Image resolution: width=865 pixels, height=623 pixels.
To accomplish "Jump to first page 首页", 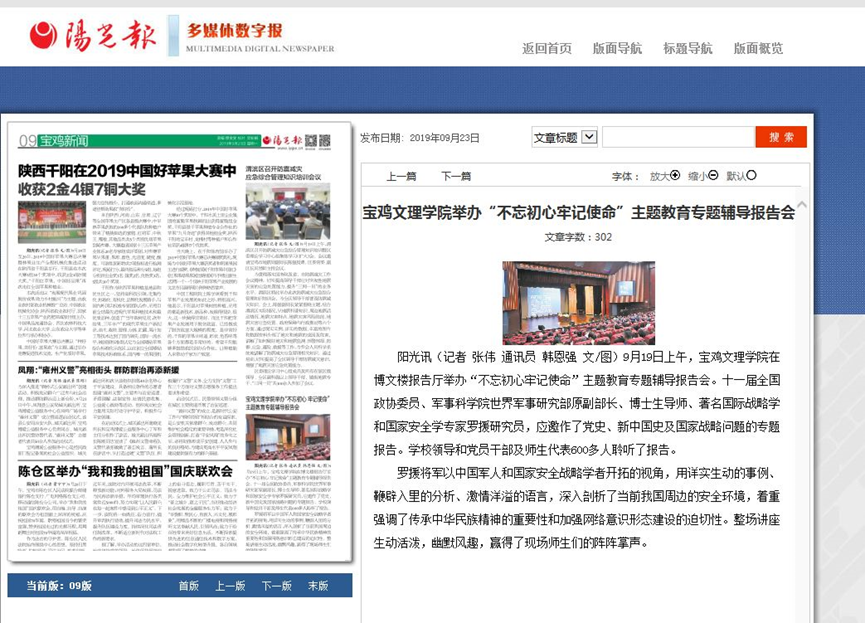I will [x=188, y=586].
